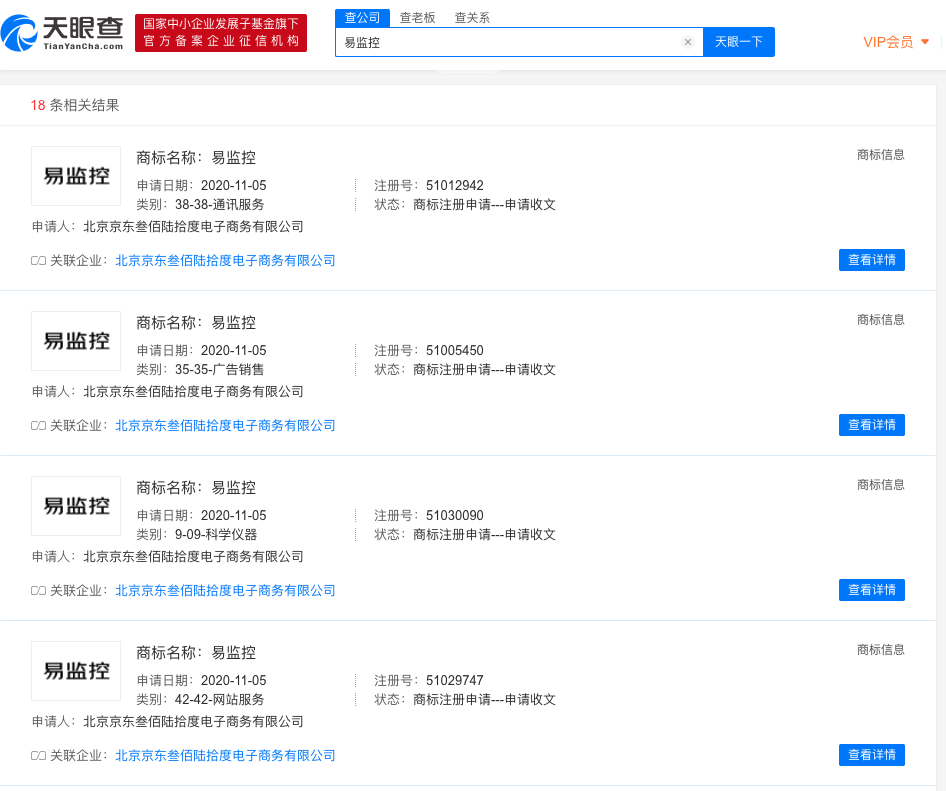Clear the search field with the X icon
This screenshot has height=791, width=946.
tap(687, 42)
